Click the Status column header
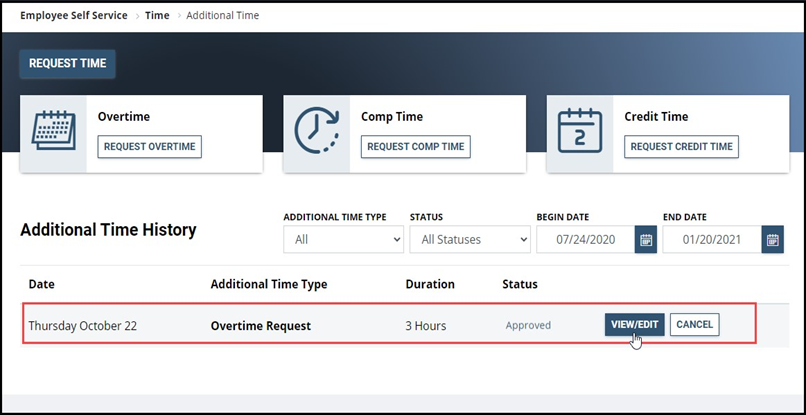Viewport: 806px width, 415px height. (x=520, y=284)
